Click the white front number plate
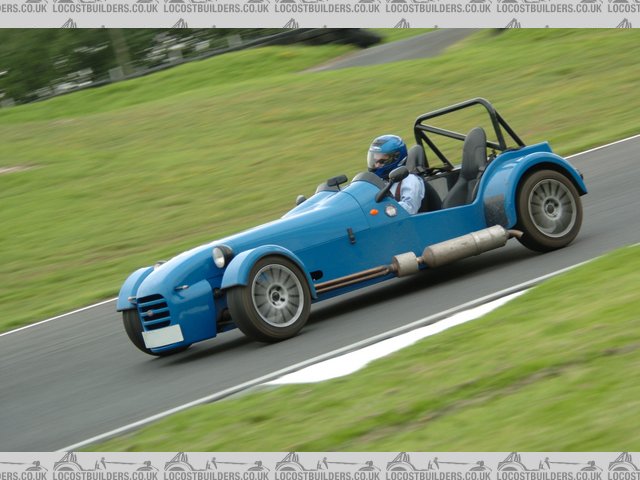Viewport: 640px width, 480px height. [163, 336]
